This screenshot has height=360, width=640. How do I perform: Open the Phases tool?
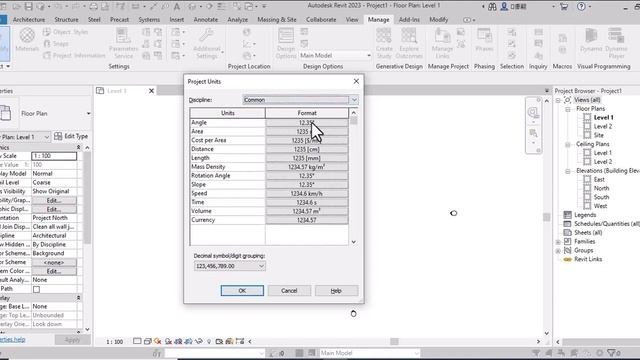(484, 40)
